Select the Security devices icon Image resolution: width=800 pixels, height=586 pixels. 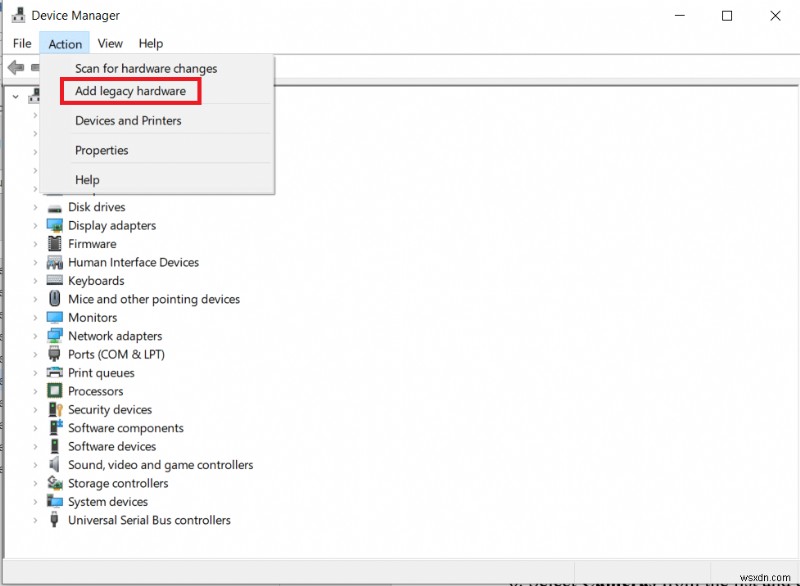tap(53, 409)
